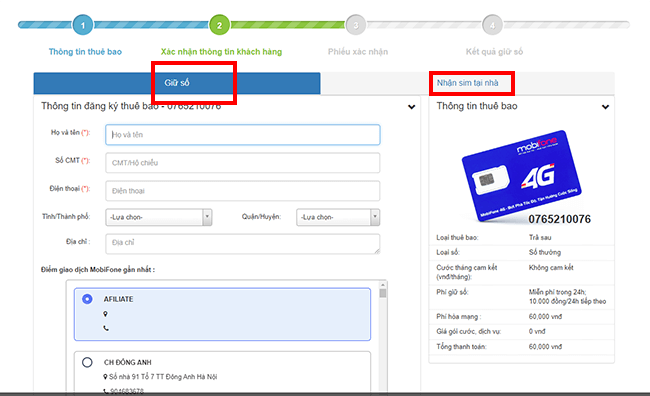Open the Tỉnh/Thành phố dropdown
The height and width of the screenshot is (396, 650).
[159, 217]
